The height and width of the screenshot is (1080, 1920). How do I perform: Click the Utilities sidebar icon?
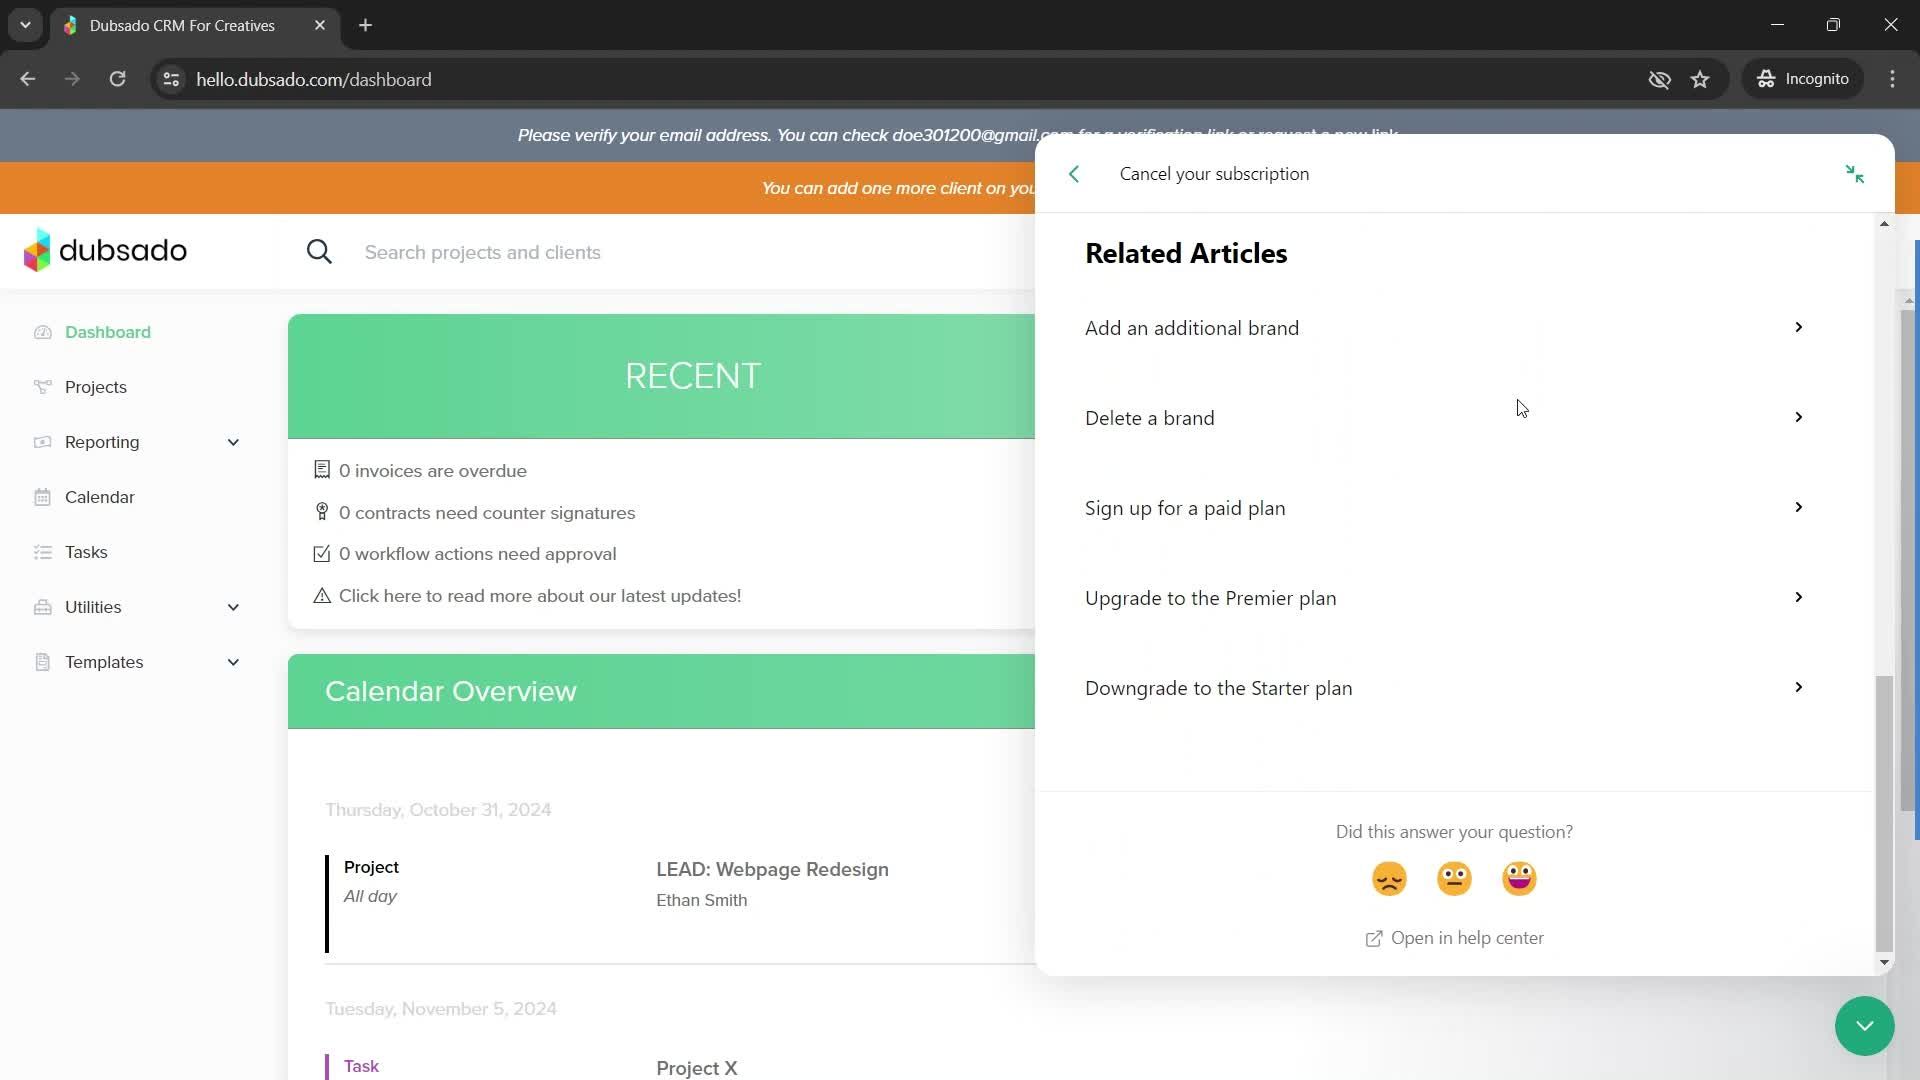point(42,607)
